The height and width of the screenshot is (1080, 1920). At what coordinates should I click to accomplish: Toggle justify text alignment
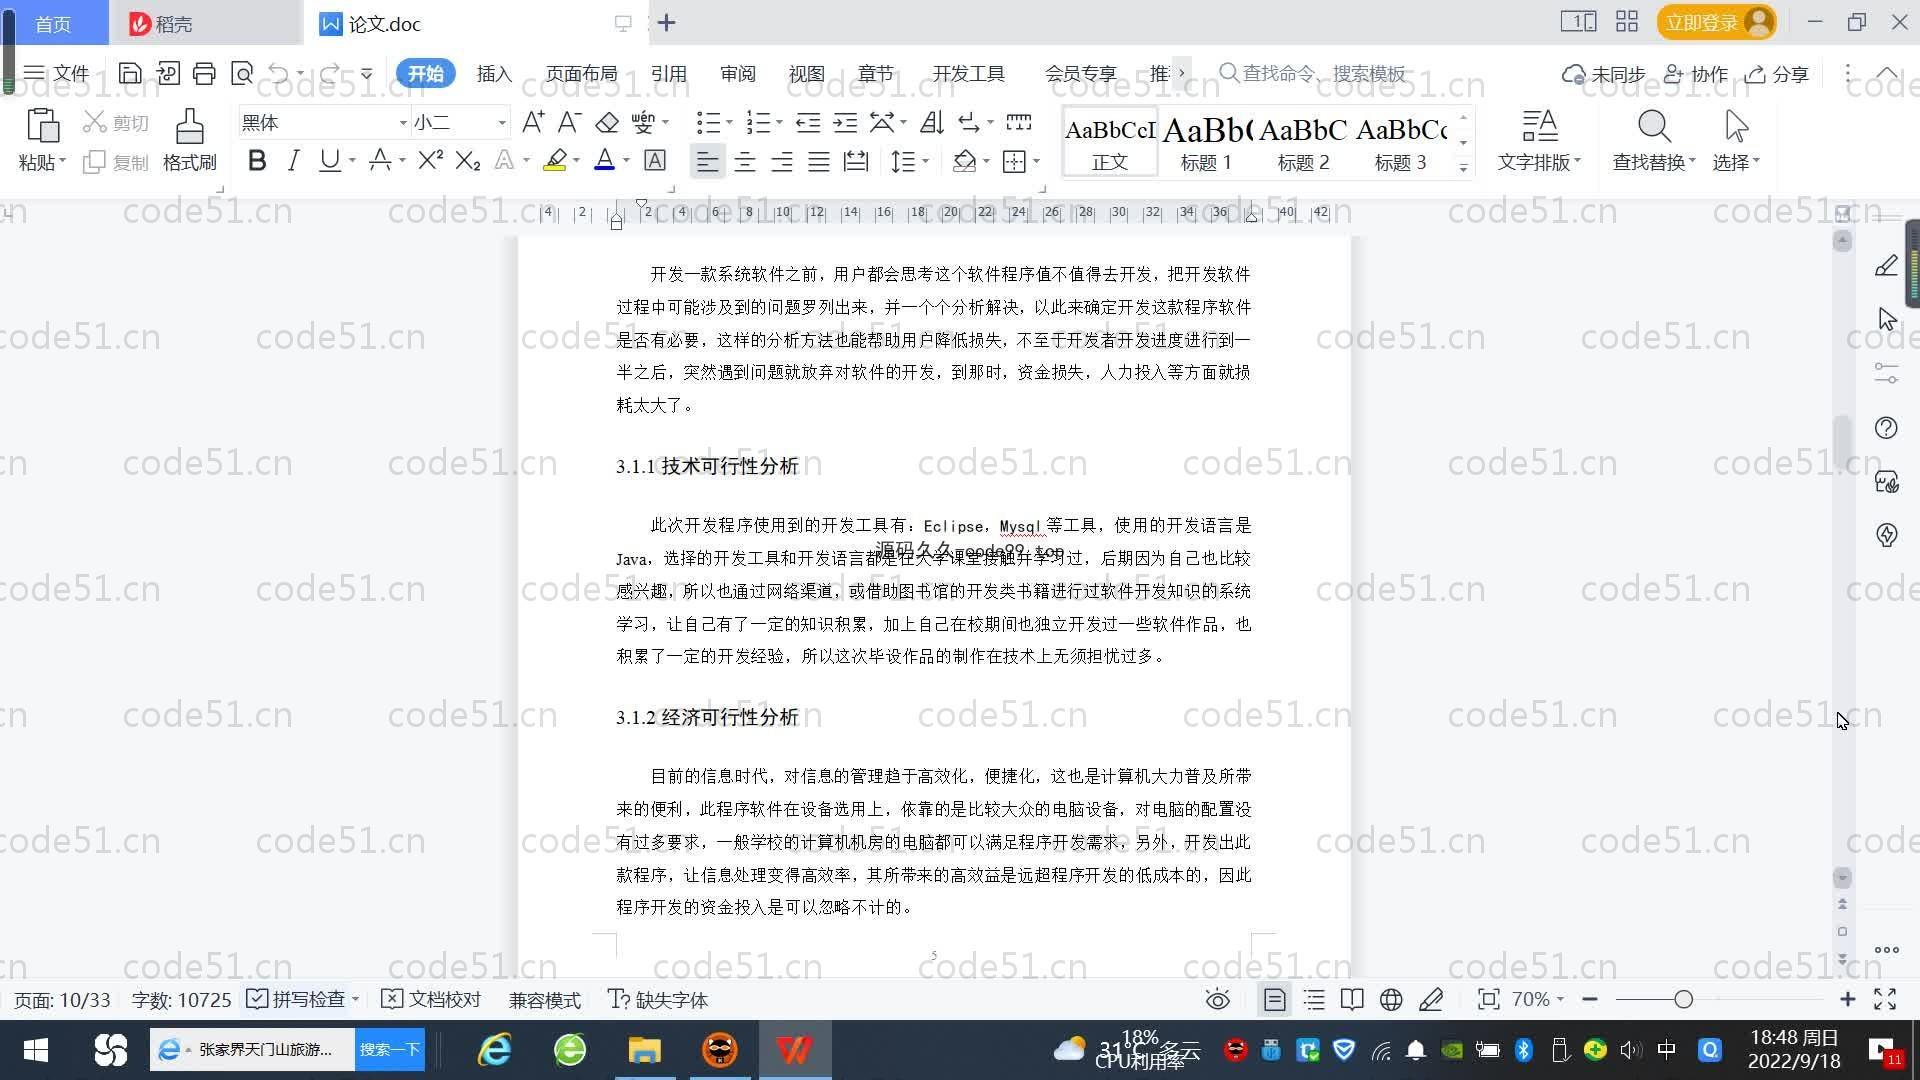[x=818, y=160]
